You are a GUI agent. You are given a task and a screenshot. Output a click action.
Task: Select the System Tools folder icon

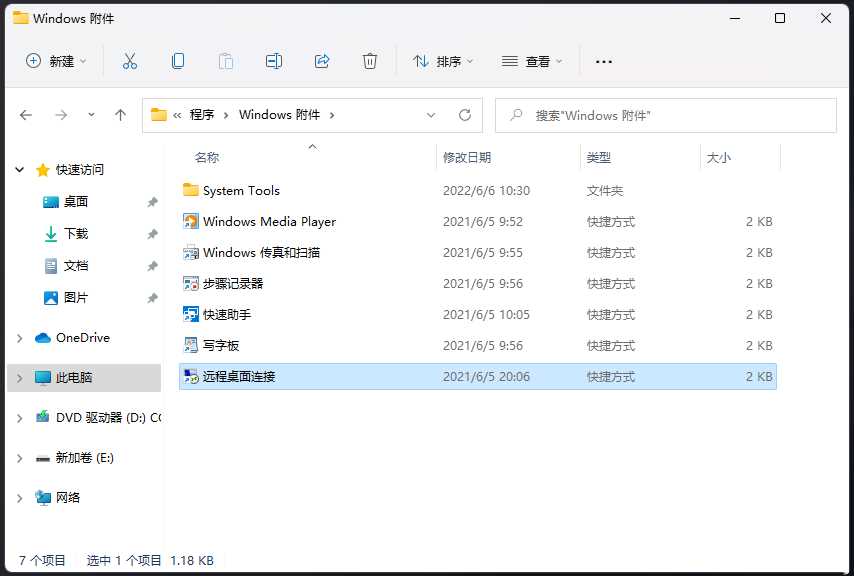tap(191, 190)
